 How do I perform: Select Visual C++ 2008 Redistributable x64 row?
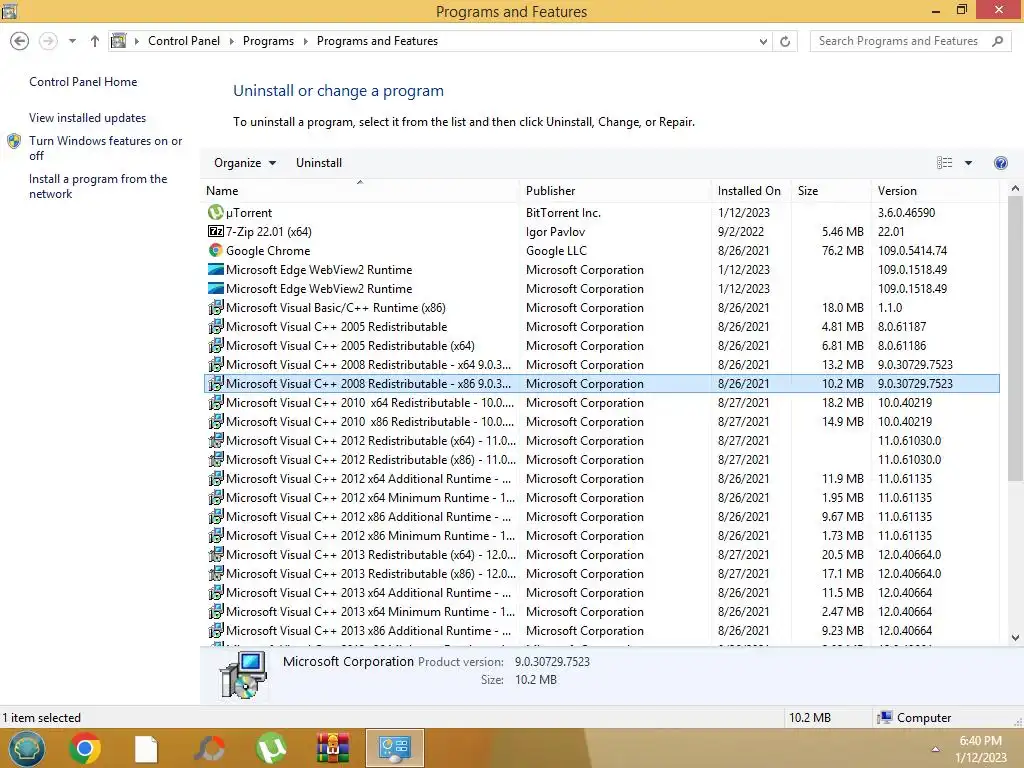coord(601,364)
